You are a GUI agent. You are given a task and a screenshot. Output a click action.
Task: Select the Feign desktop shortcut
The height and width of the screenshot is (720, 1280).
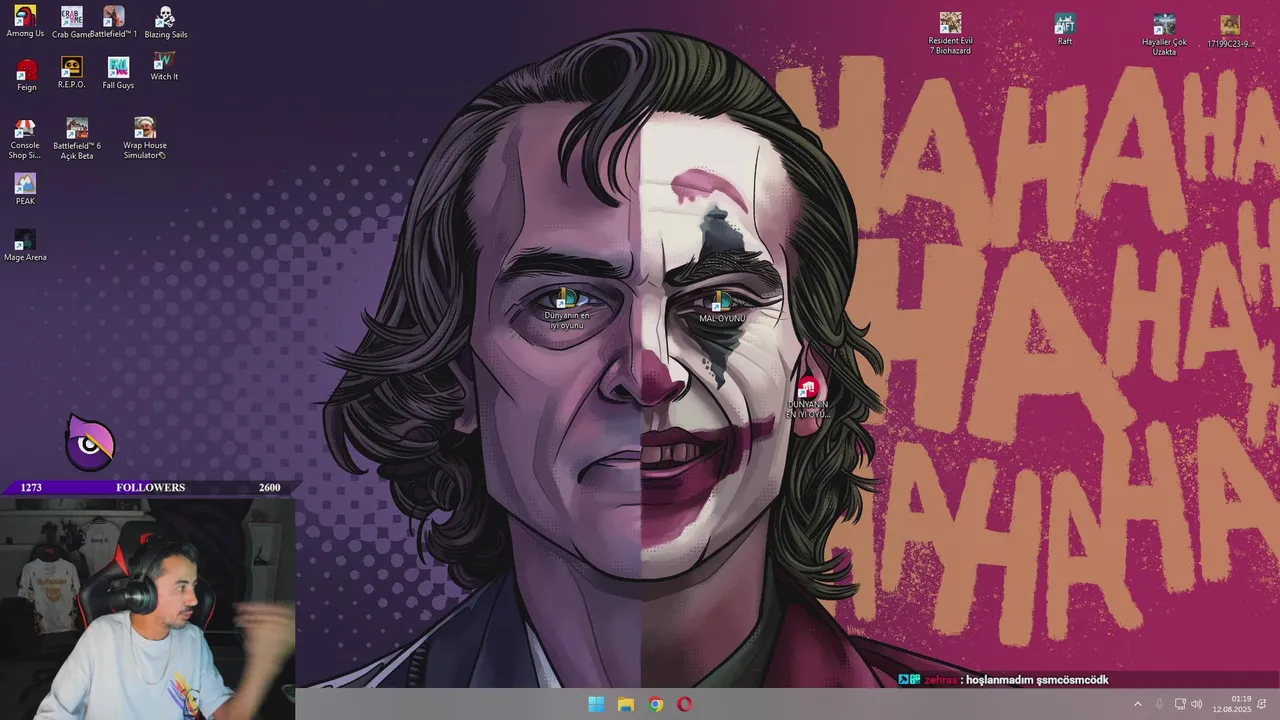click(27, 75)
